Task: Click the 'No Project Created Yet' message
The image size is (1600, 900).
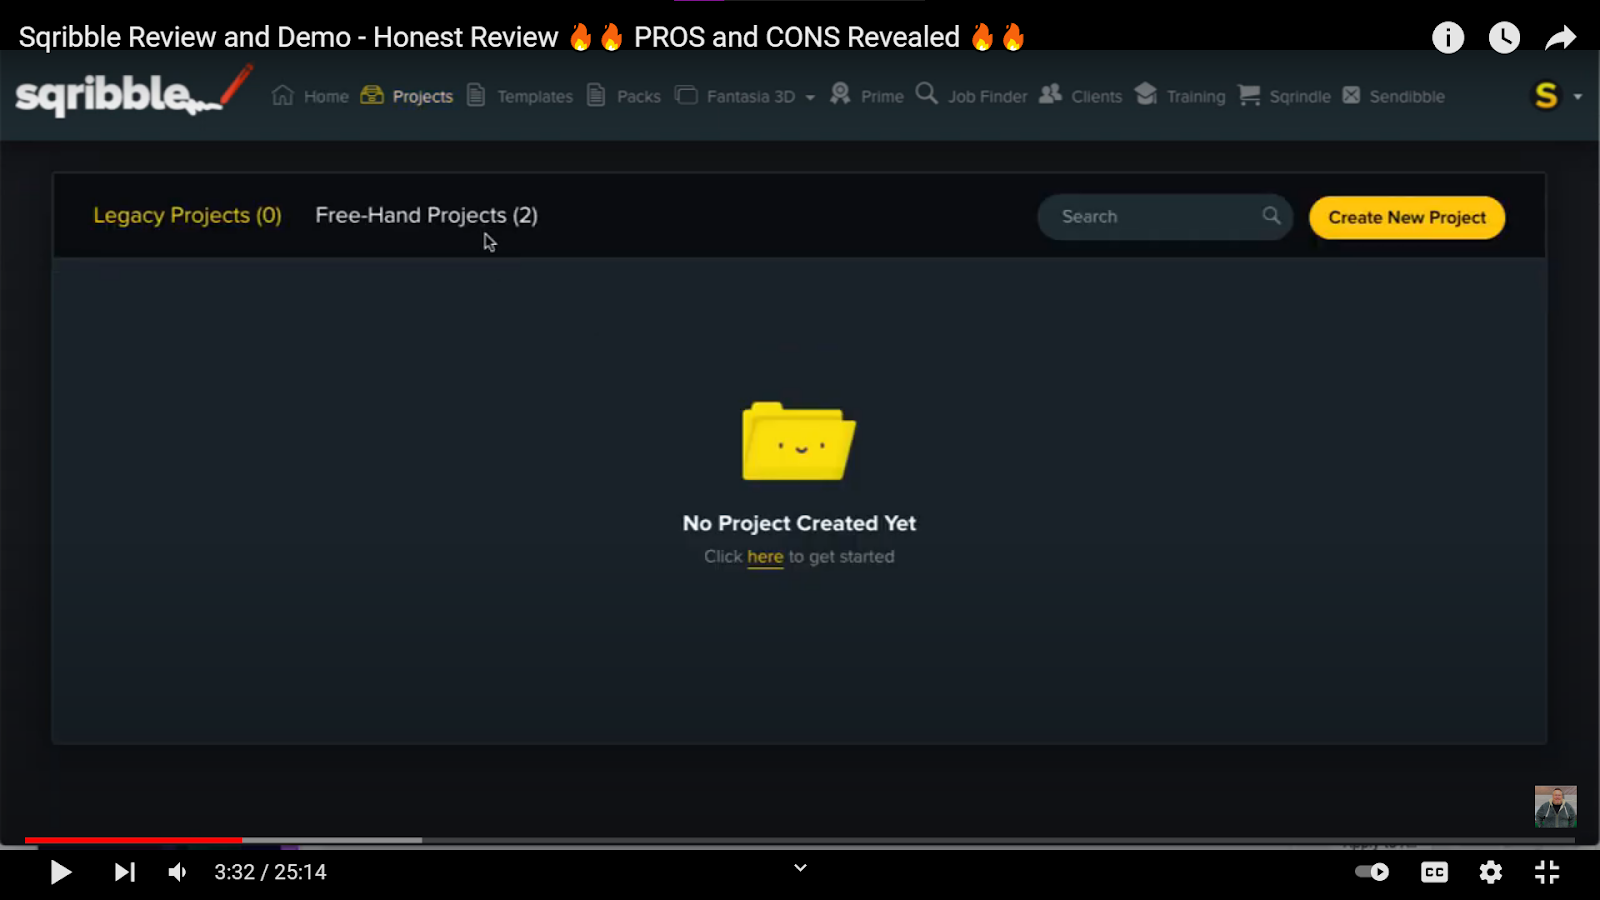Action: tap(799, 523)
